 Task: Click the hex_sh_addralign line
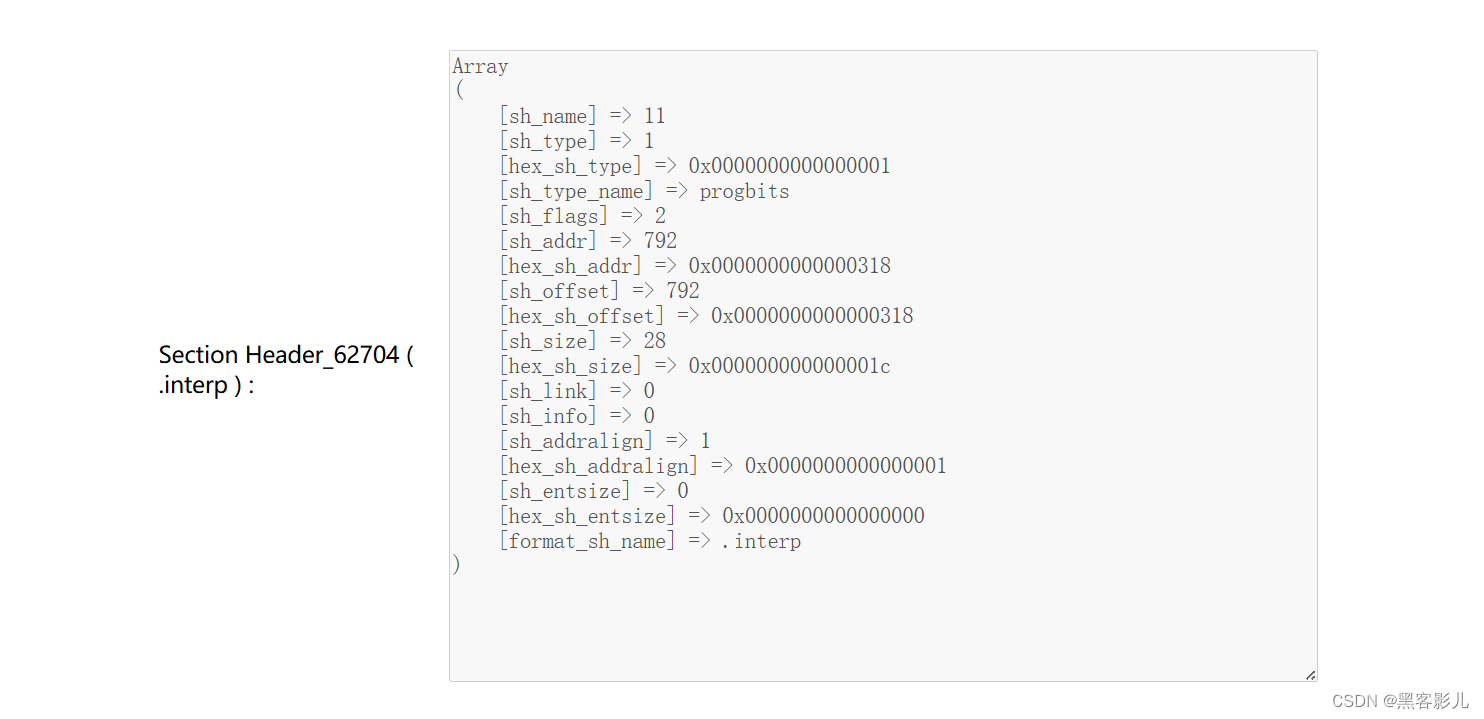click(x=722, y=467)
